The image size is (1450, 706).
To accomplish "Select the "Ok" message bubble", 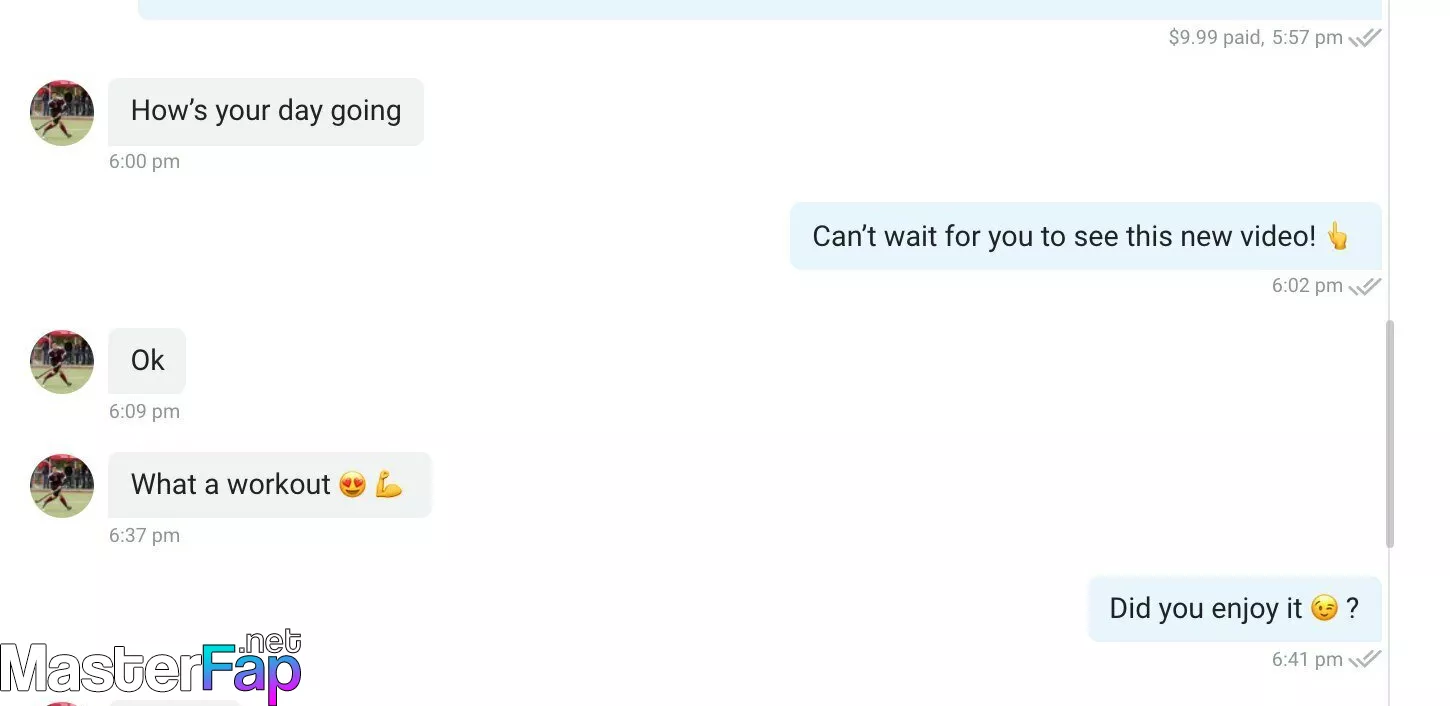I will (x=147, y=360).
